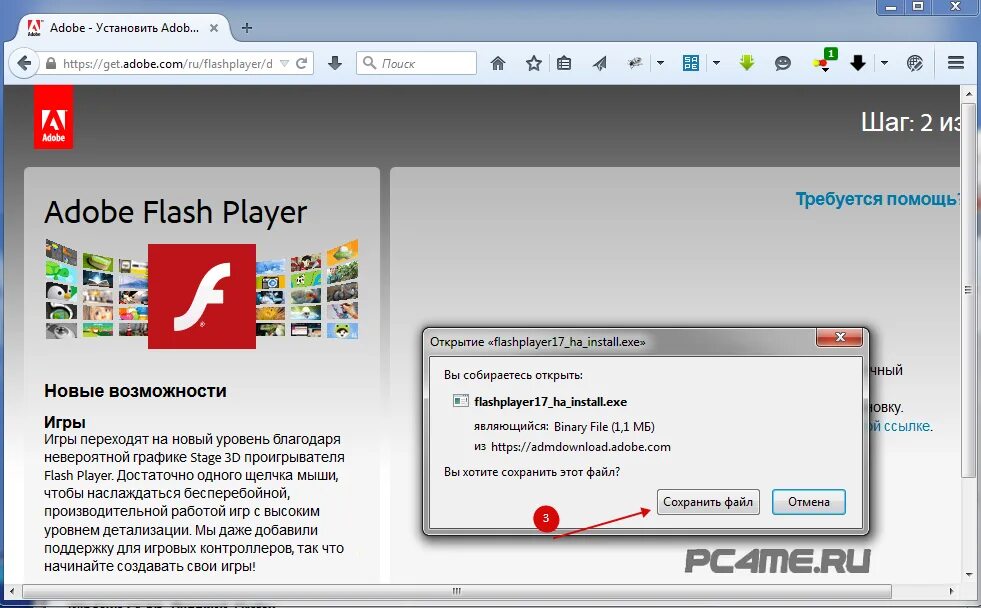The image size is (981, 608).
Task: Show bookmarks list icon
Action: click(564, 63)
